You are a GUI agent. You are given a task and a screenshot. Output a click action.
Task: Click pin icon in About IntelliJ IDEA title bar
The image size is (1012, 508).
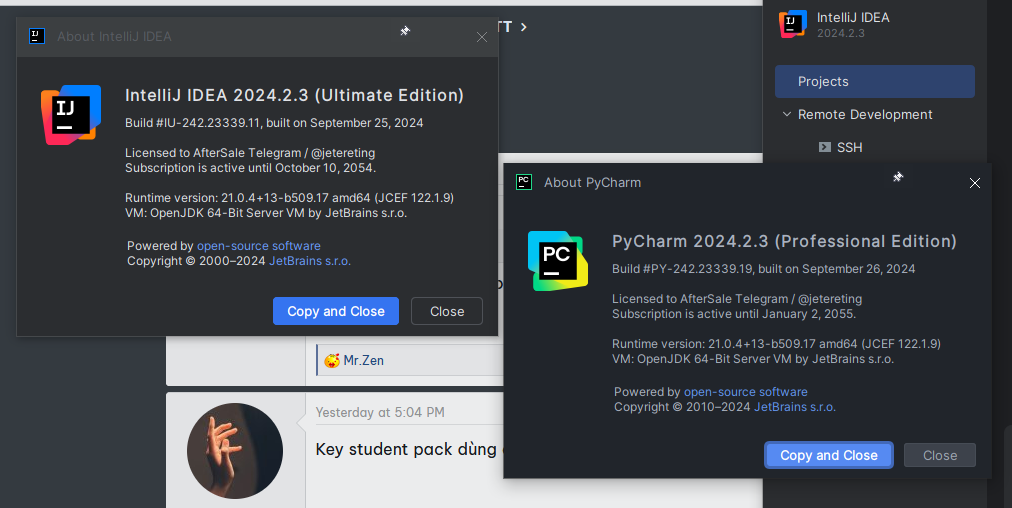[405, 31]
